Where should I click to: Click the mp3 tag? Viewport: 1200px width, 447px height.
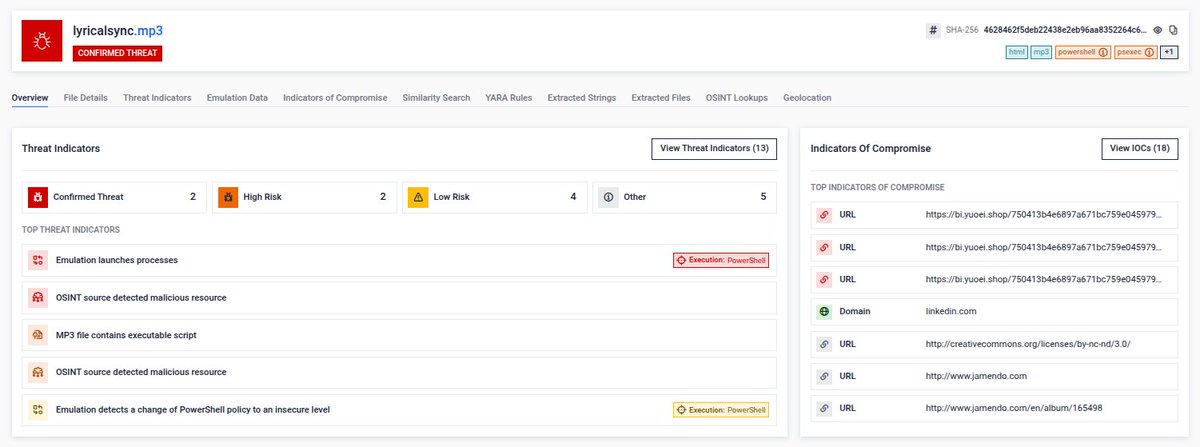tap(1041, 52)
